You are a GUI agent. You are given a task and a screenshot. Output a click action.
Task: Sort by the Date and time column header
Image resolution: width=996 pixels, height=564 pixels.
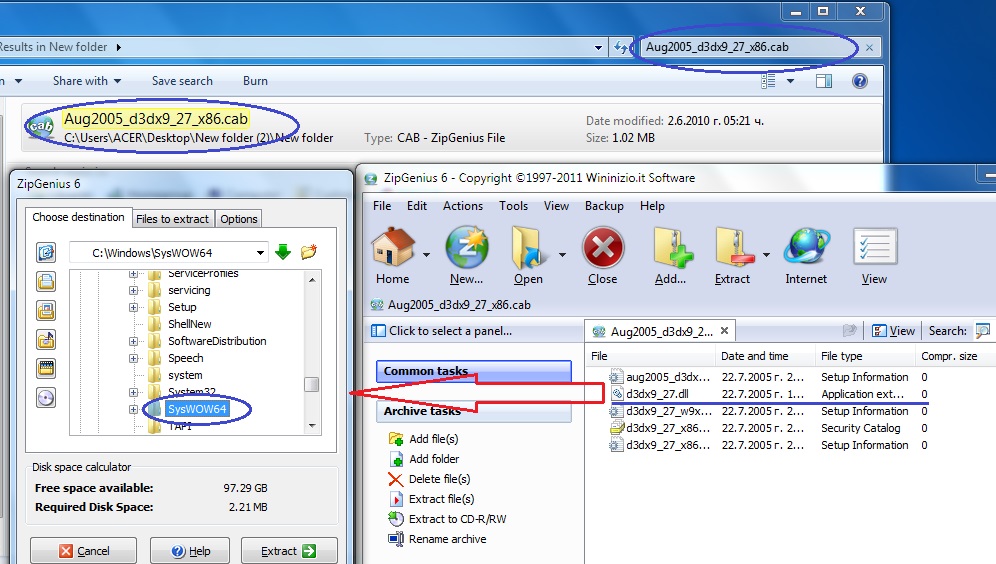click(x=765, y=356)
